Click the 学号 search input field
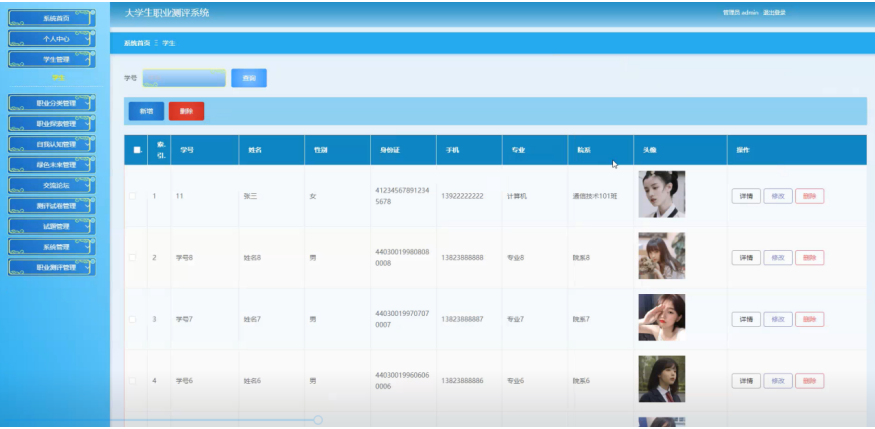 (x=184, y=78)
